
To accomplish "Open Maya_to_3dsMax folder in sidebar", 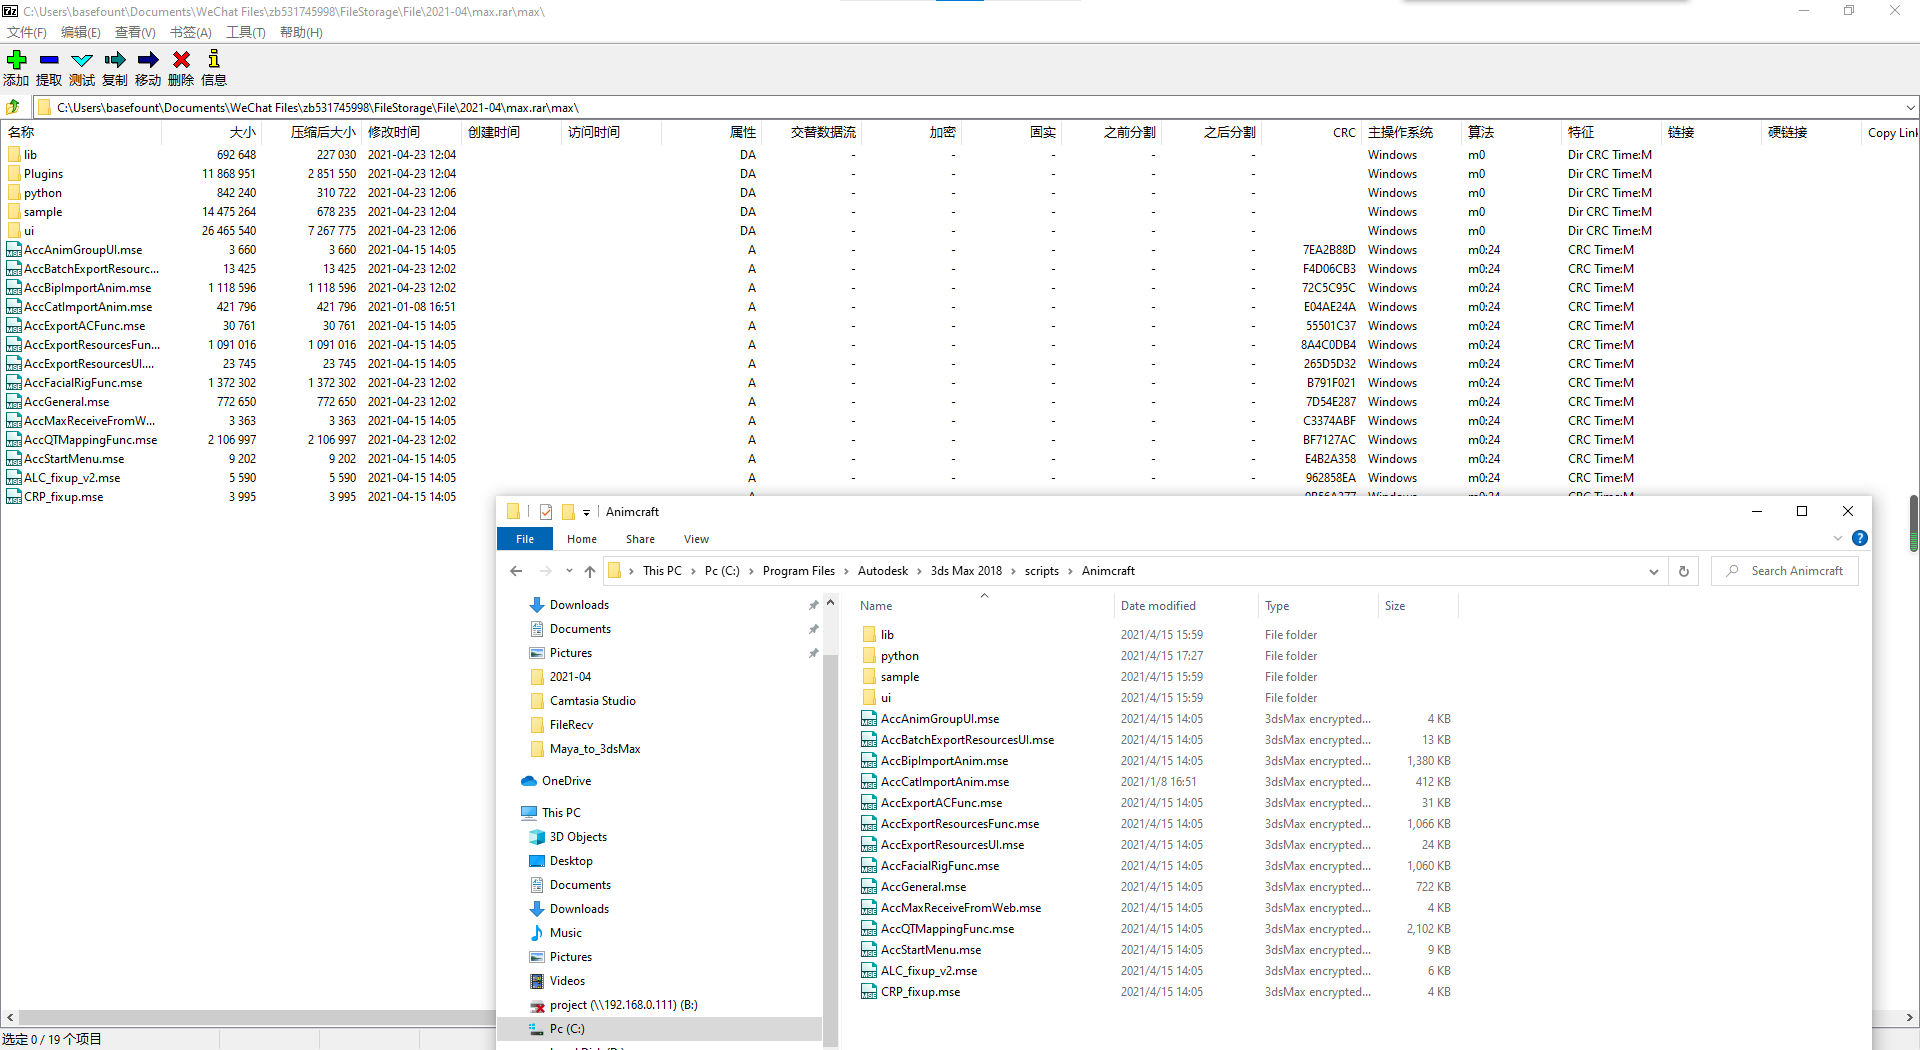I will click(595, 749).
